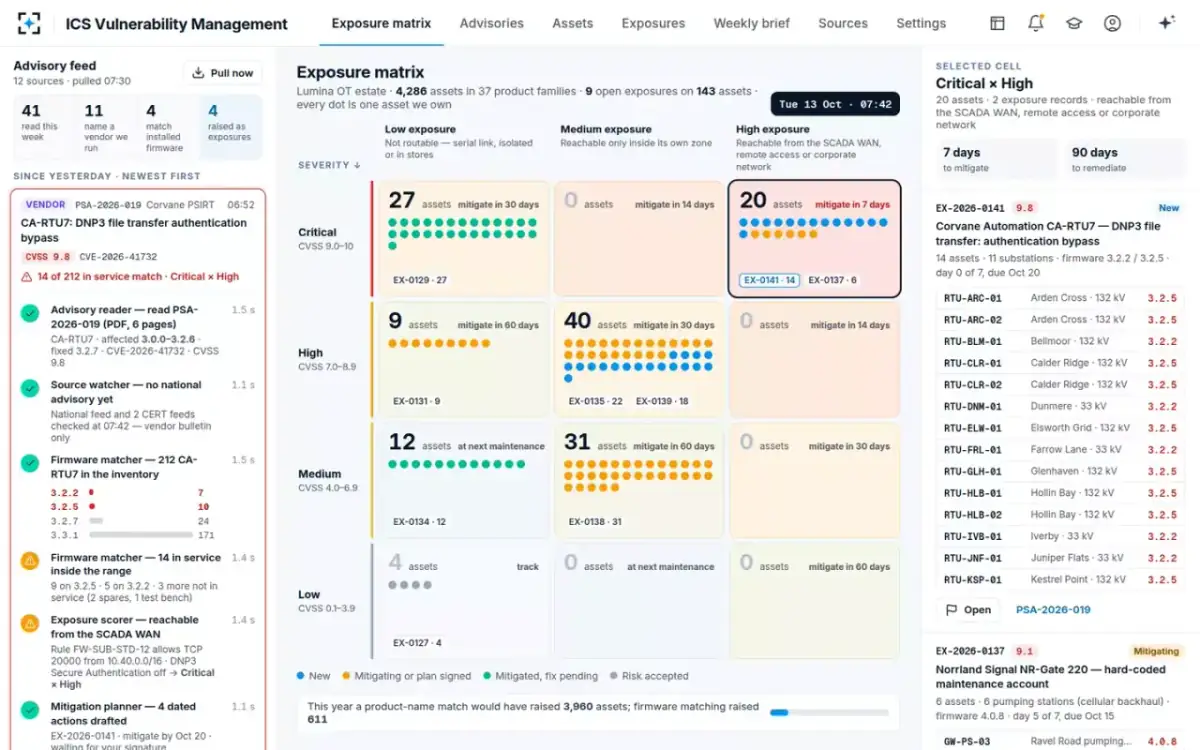Open the graduation cap learning icon

(x=1074, y=23)
